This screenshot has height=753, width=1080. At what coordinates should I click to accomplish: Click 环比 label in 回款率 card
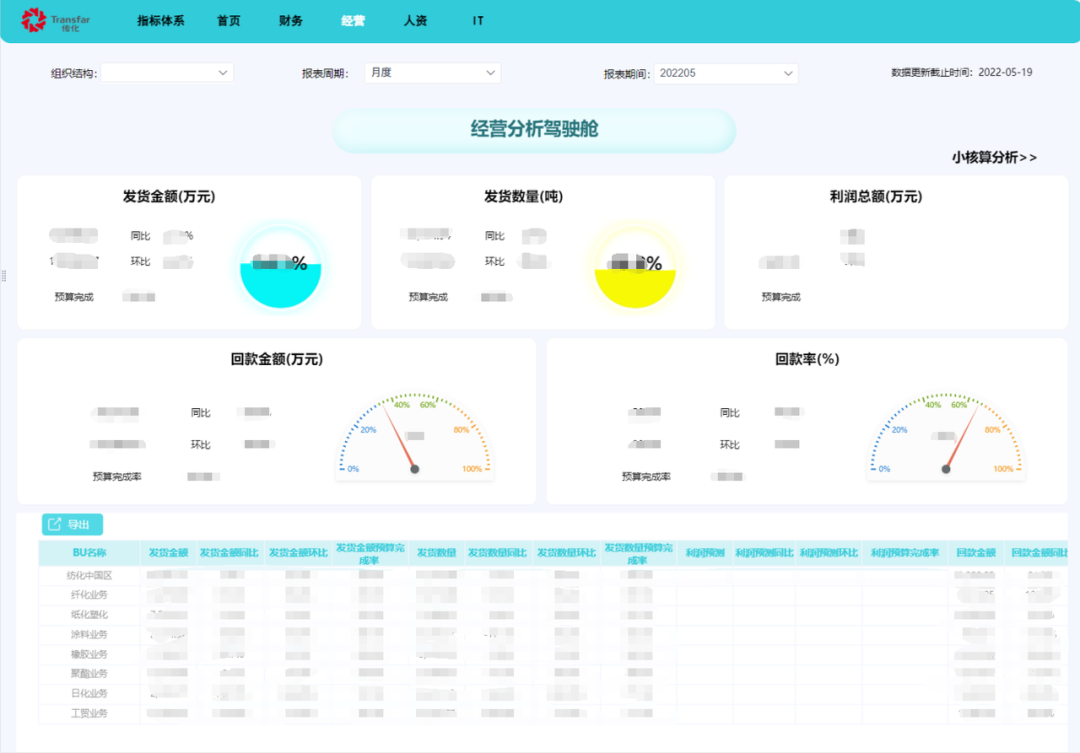(x=729, y=445)
